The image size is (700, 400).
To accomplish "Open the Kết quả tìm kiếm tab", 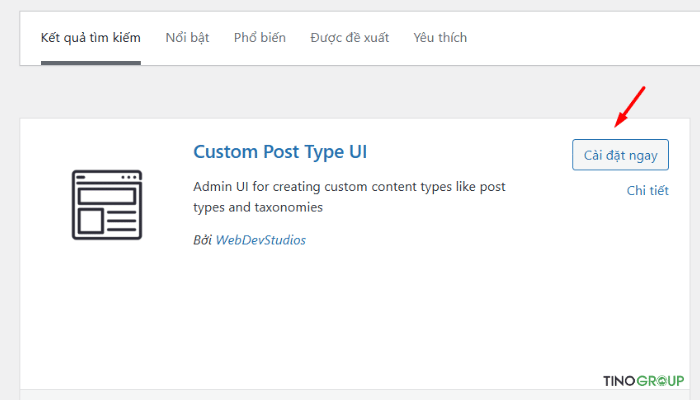I will pyautogui.click(x=90, y=38).
